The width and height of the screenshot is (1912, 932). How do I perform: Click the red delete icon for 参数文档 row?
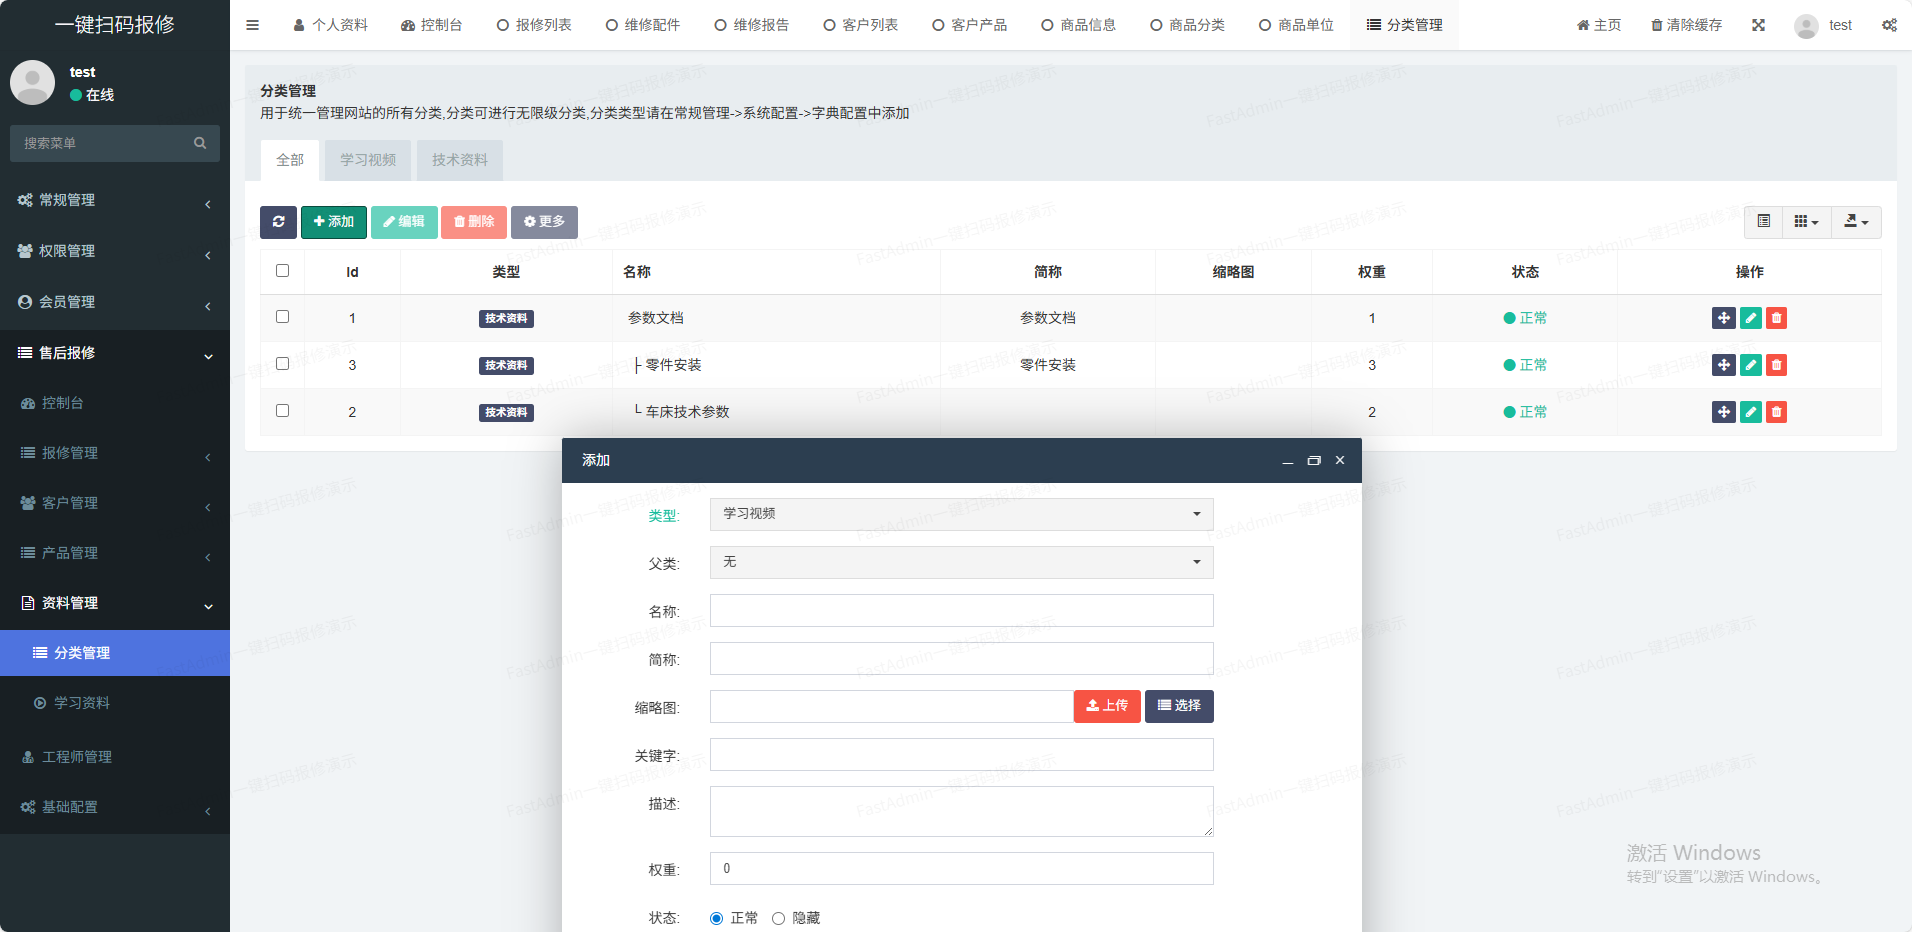point(1776,318)
